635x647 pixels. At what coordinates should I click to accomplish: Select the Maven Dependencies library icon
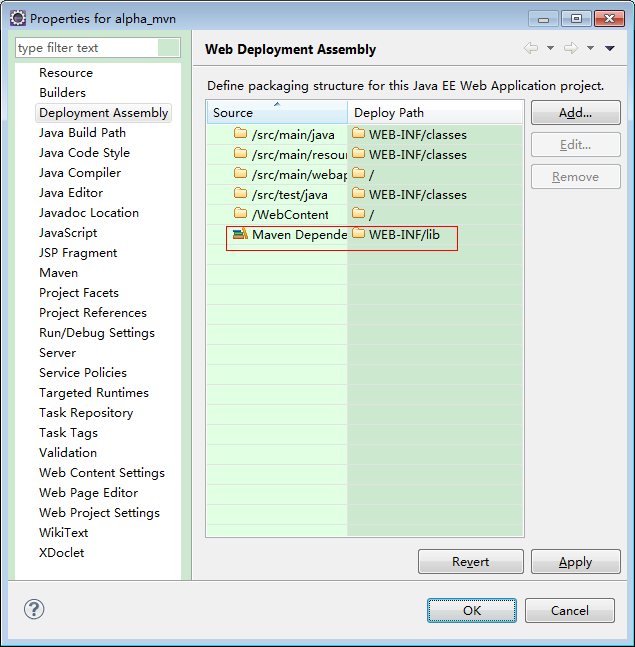coord(240,234)
